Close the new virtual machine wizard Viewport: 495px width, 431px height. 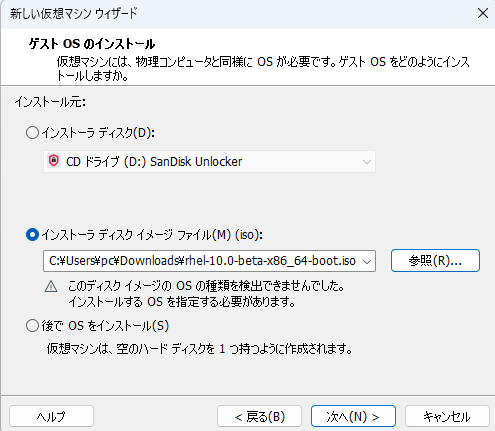[483, 14]
